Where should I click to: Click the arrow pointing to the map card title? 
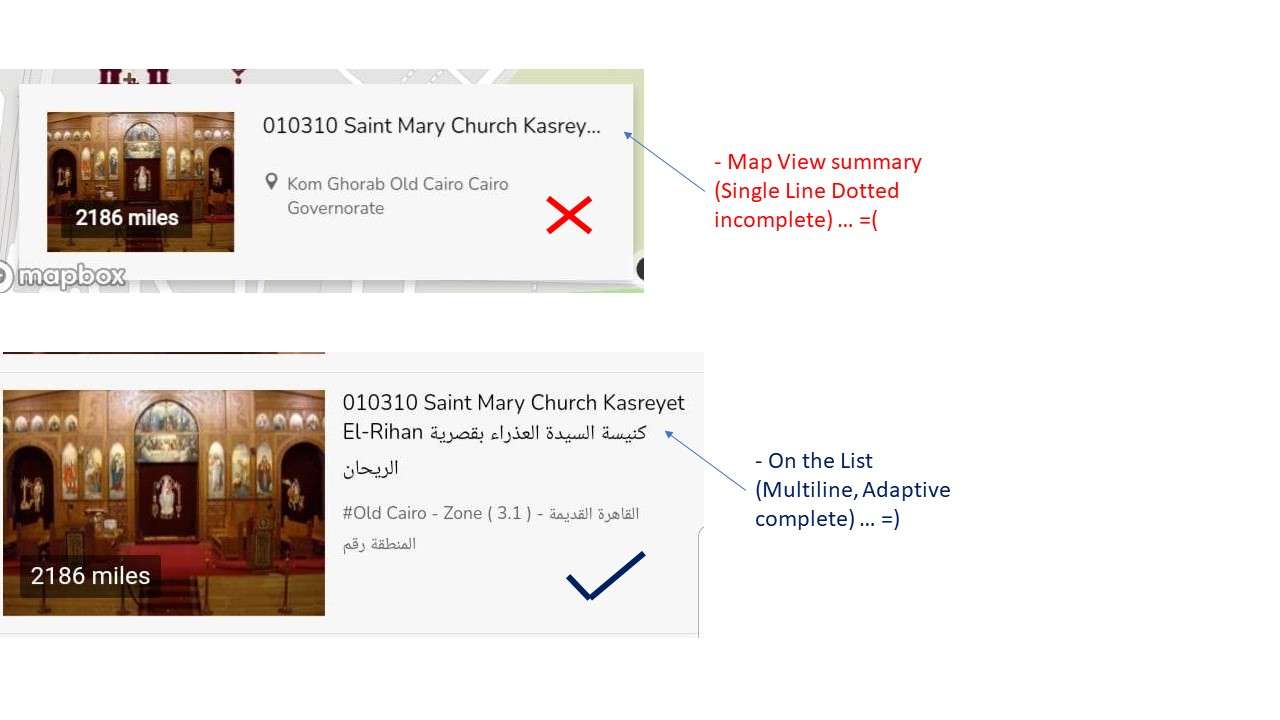pos(665,162)
